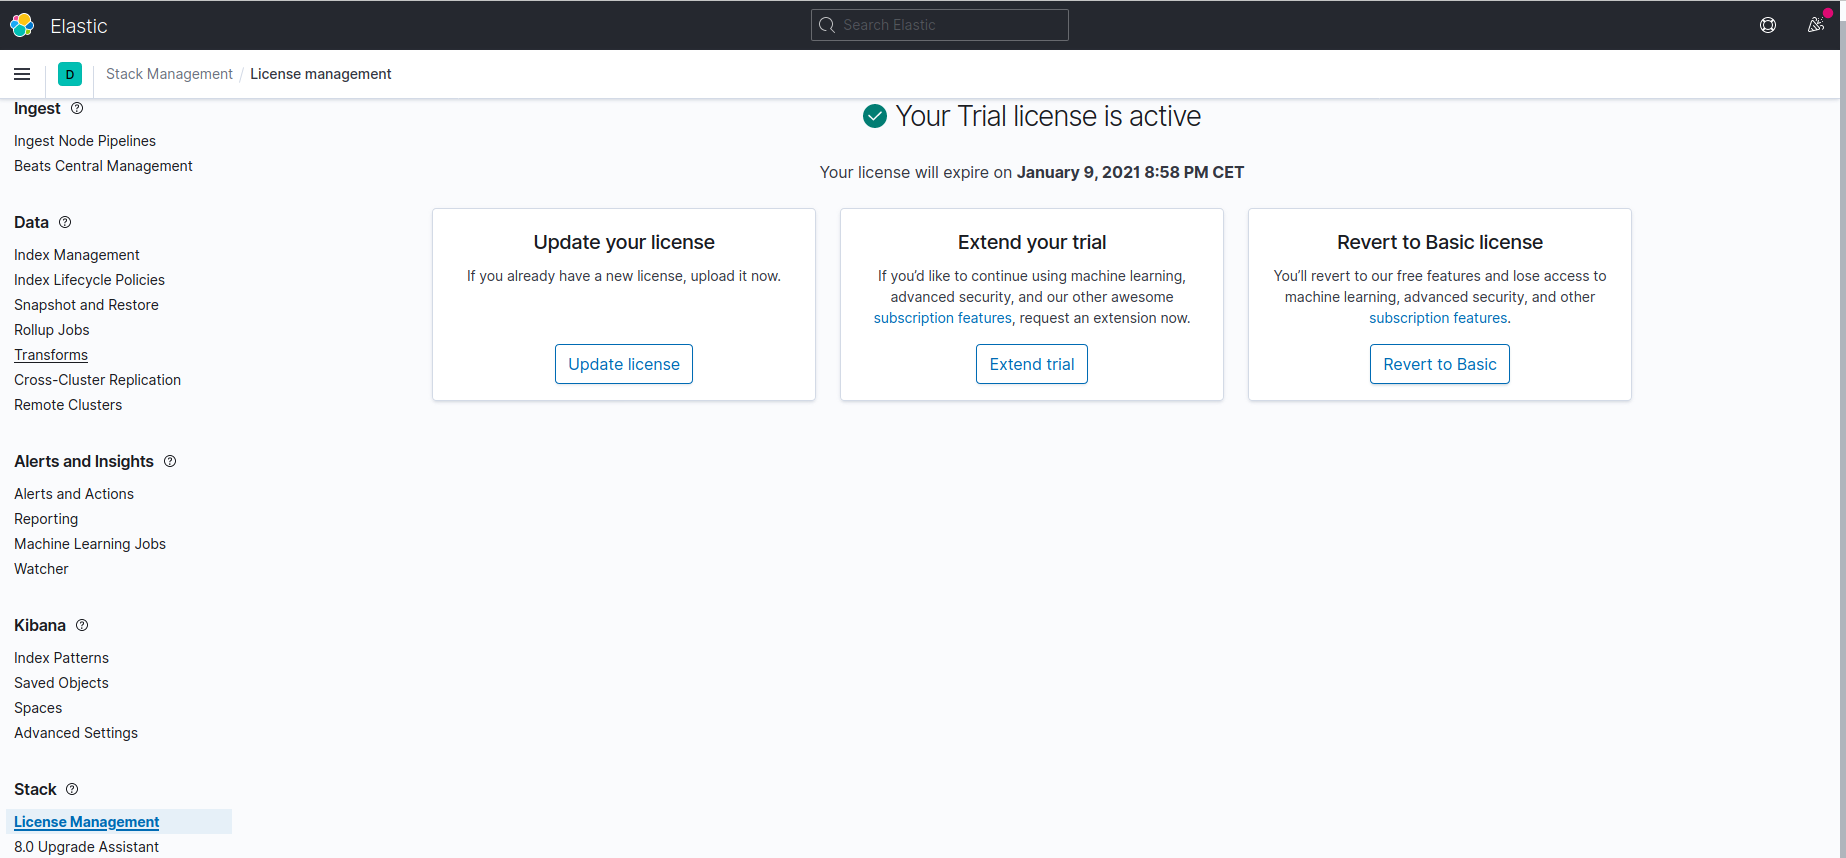1846x858 pixels.
Task: Open subscription features link in Revert to Basic card
Action: click(1438, 318)
